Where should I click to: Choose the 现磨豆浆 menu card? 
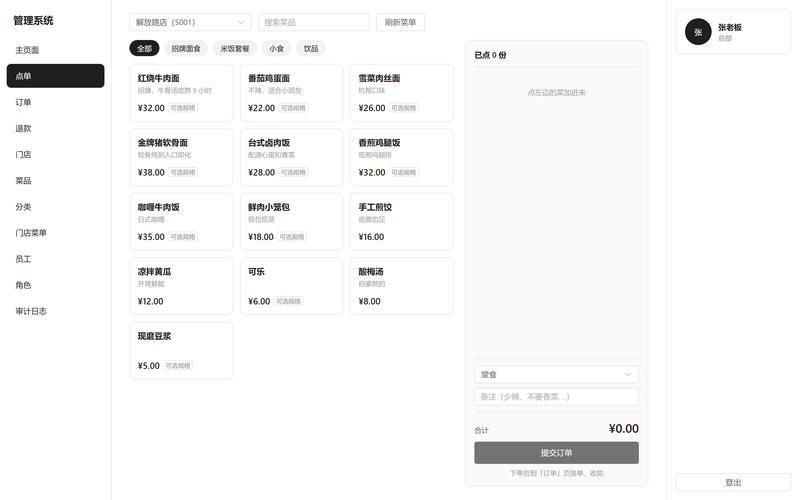(x=181, y=351)
